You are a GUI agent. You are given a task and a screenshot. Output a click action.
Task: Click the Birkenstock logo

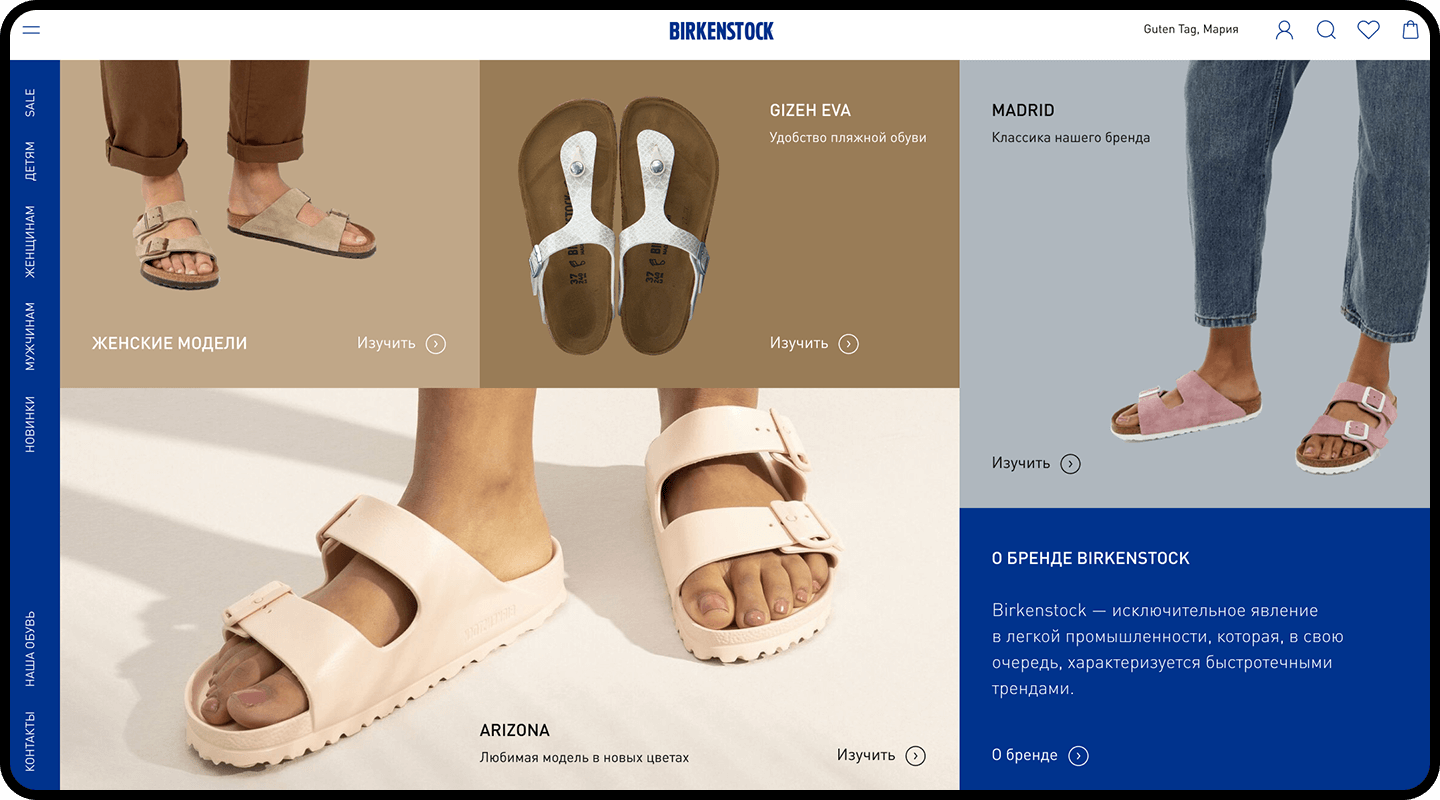point(721,30)
